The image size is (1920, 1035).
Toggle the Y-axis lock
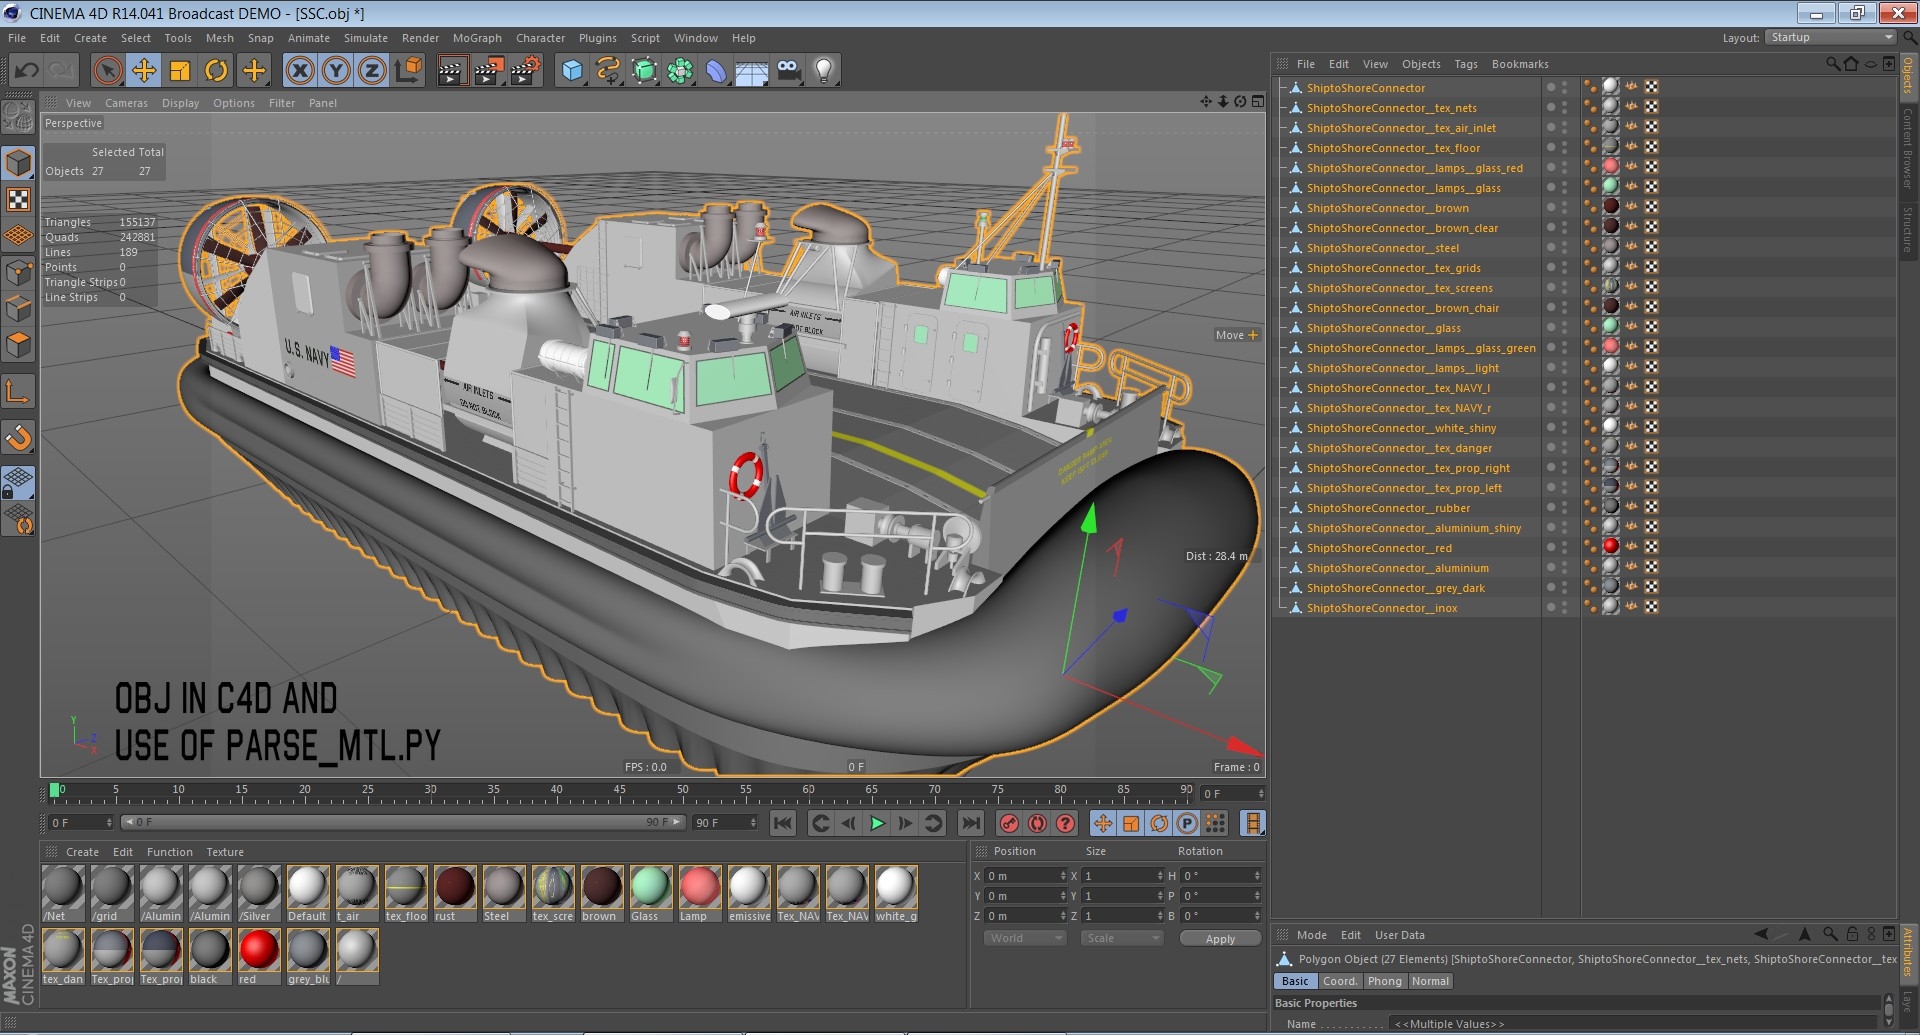coord(336,70)
